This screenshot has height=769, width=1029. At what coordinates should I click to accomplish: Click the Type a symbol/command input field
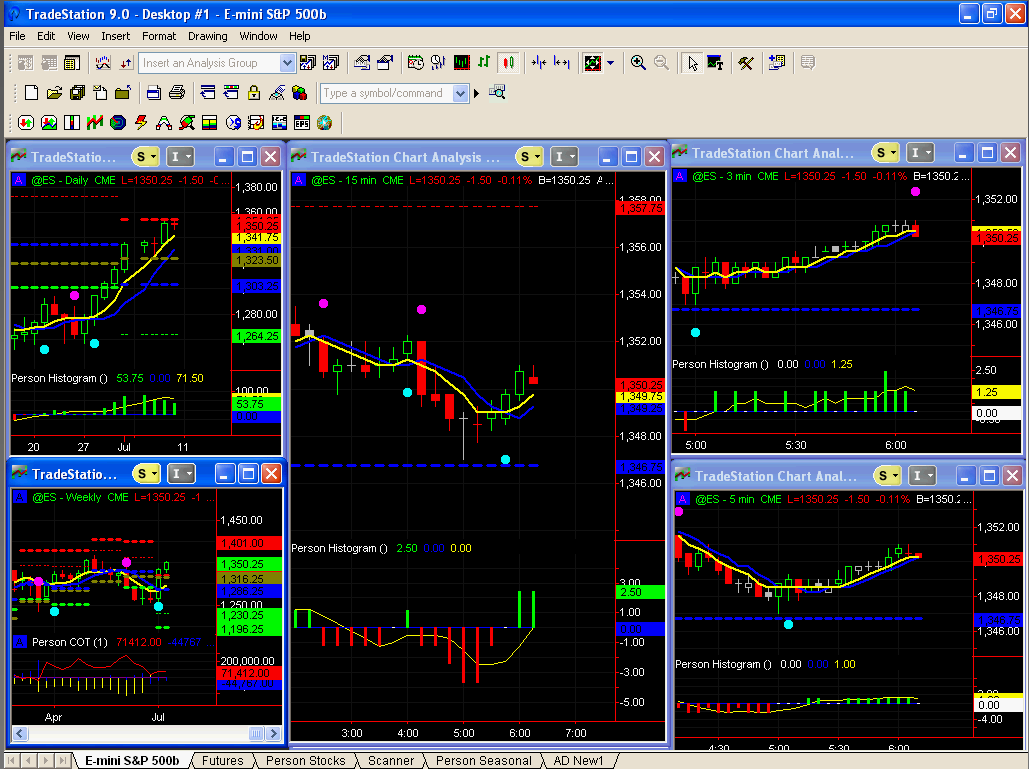pos(387,93)
